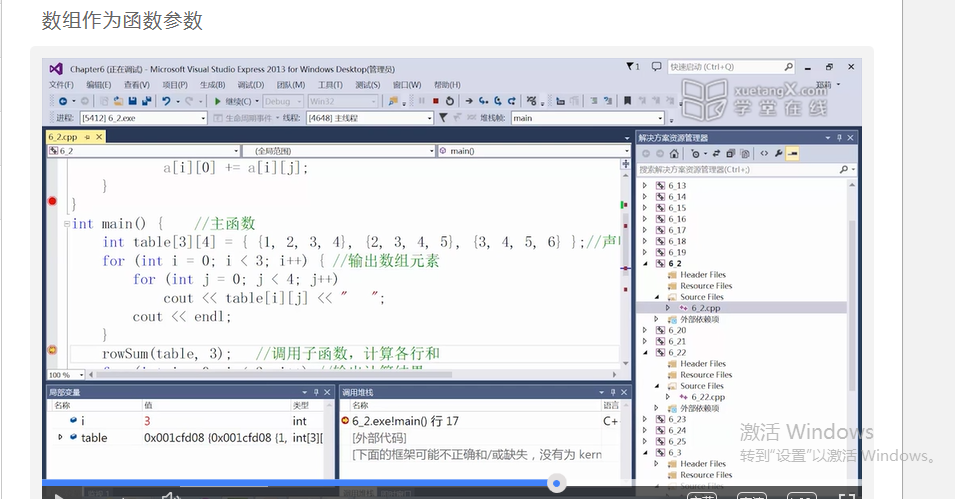Image resolution: width=955 pixels, height=499 pixels.
Task: Click the Step Into icon
Action: pos(484,101)
